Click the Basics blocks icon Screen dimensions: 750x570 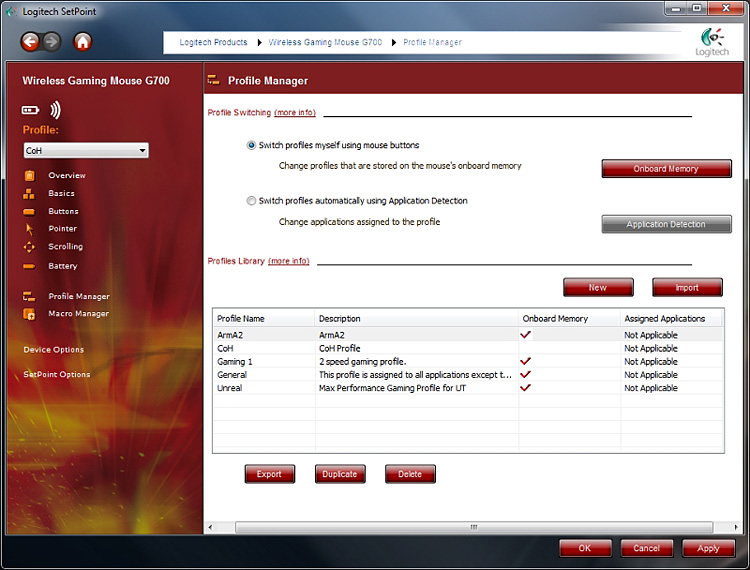(29, 194)
